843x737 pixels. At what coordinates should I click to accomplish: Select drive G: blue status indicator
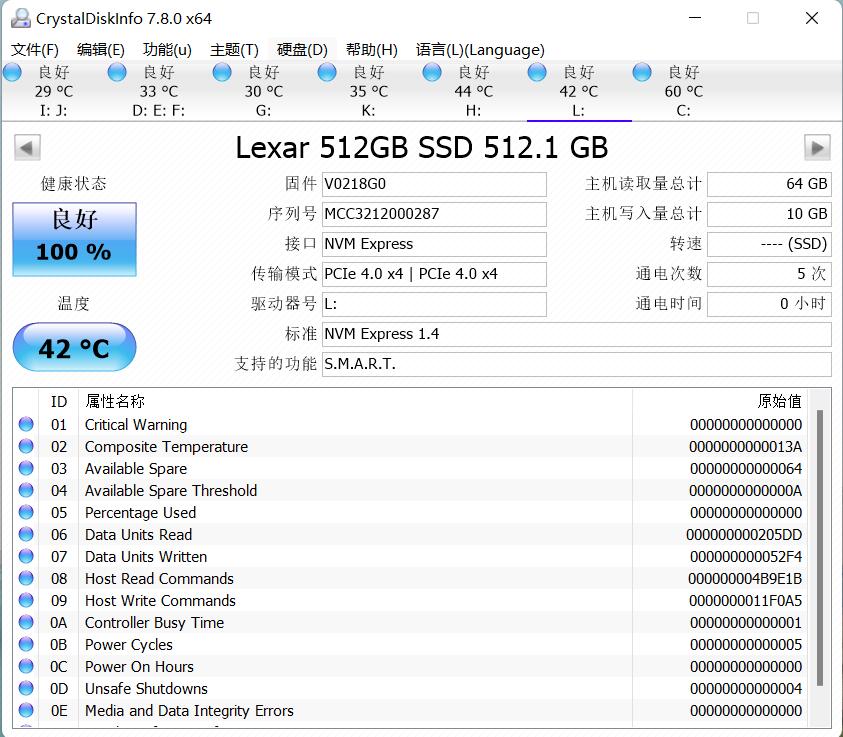(x=221, y=72)
